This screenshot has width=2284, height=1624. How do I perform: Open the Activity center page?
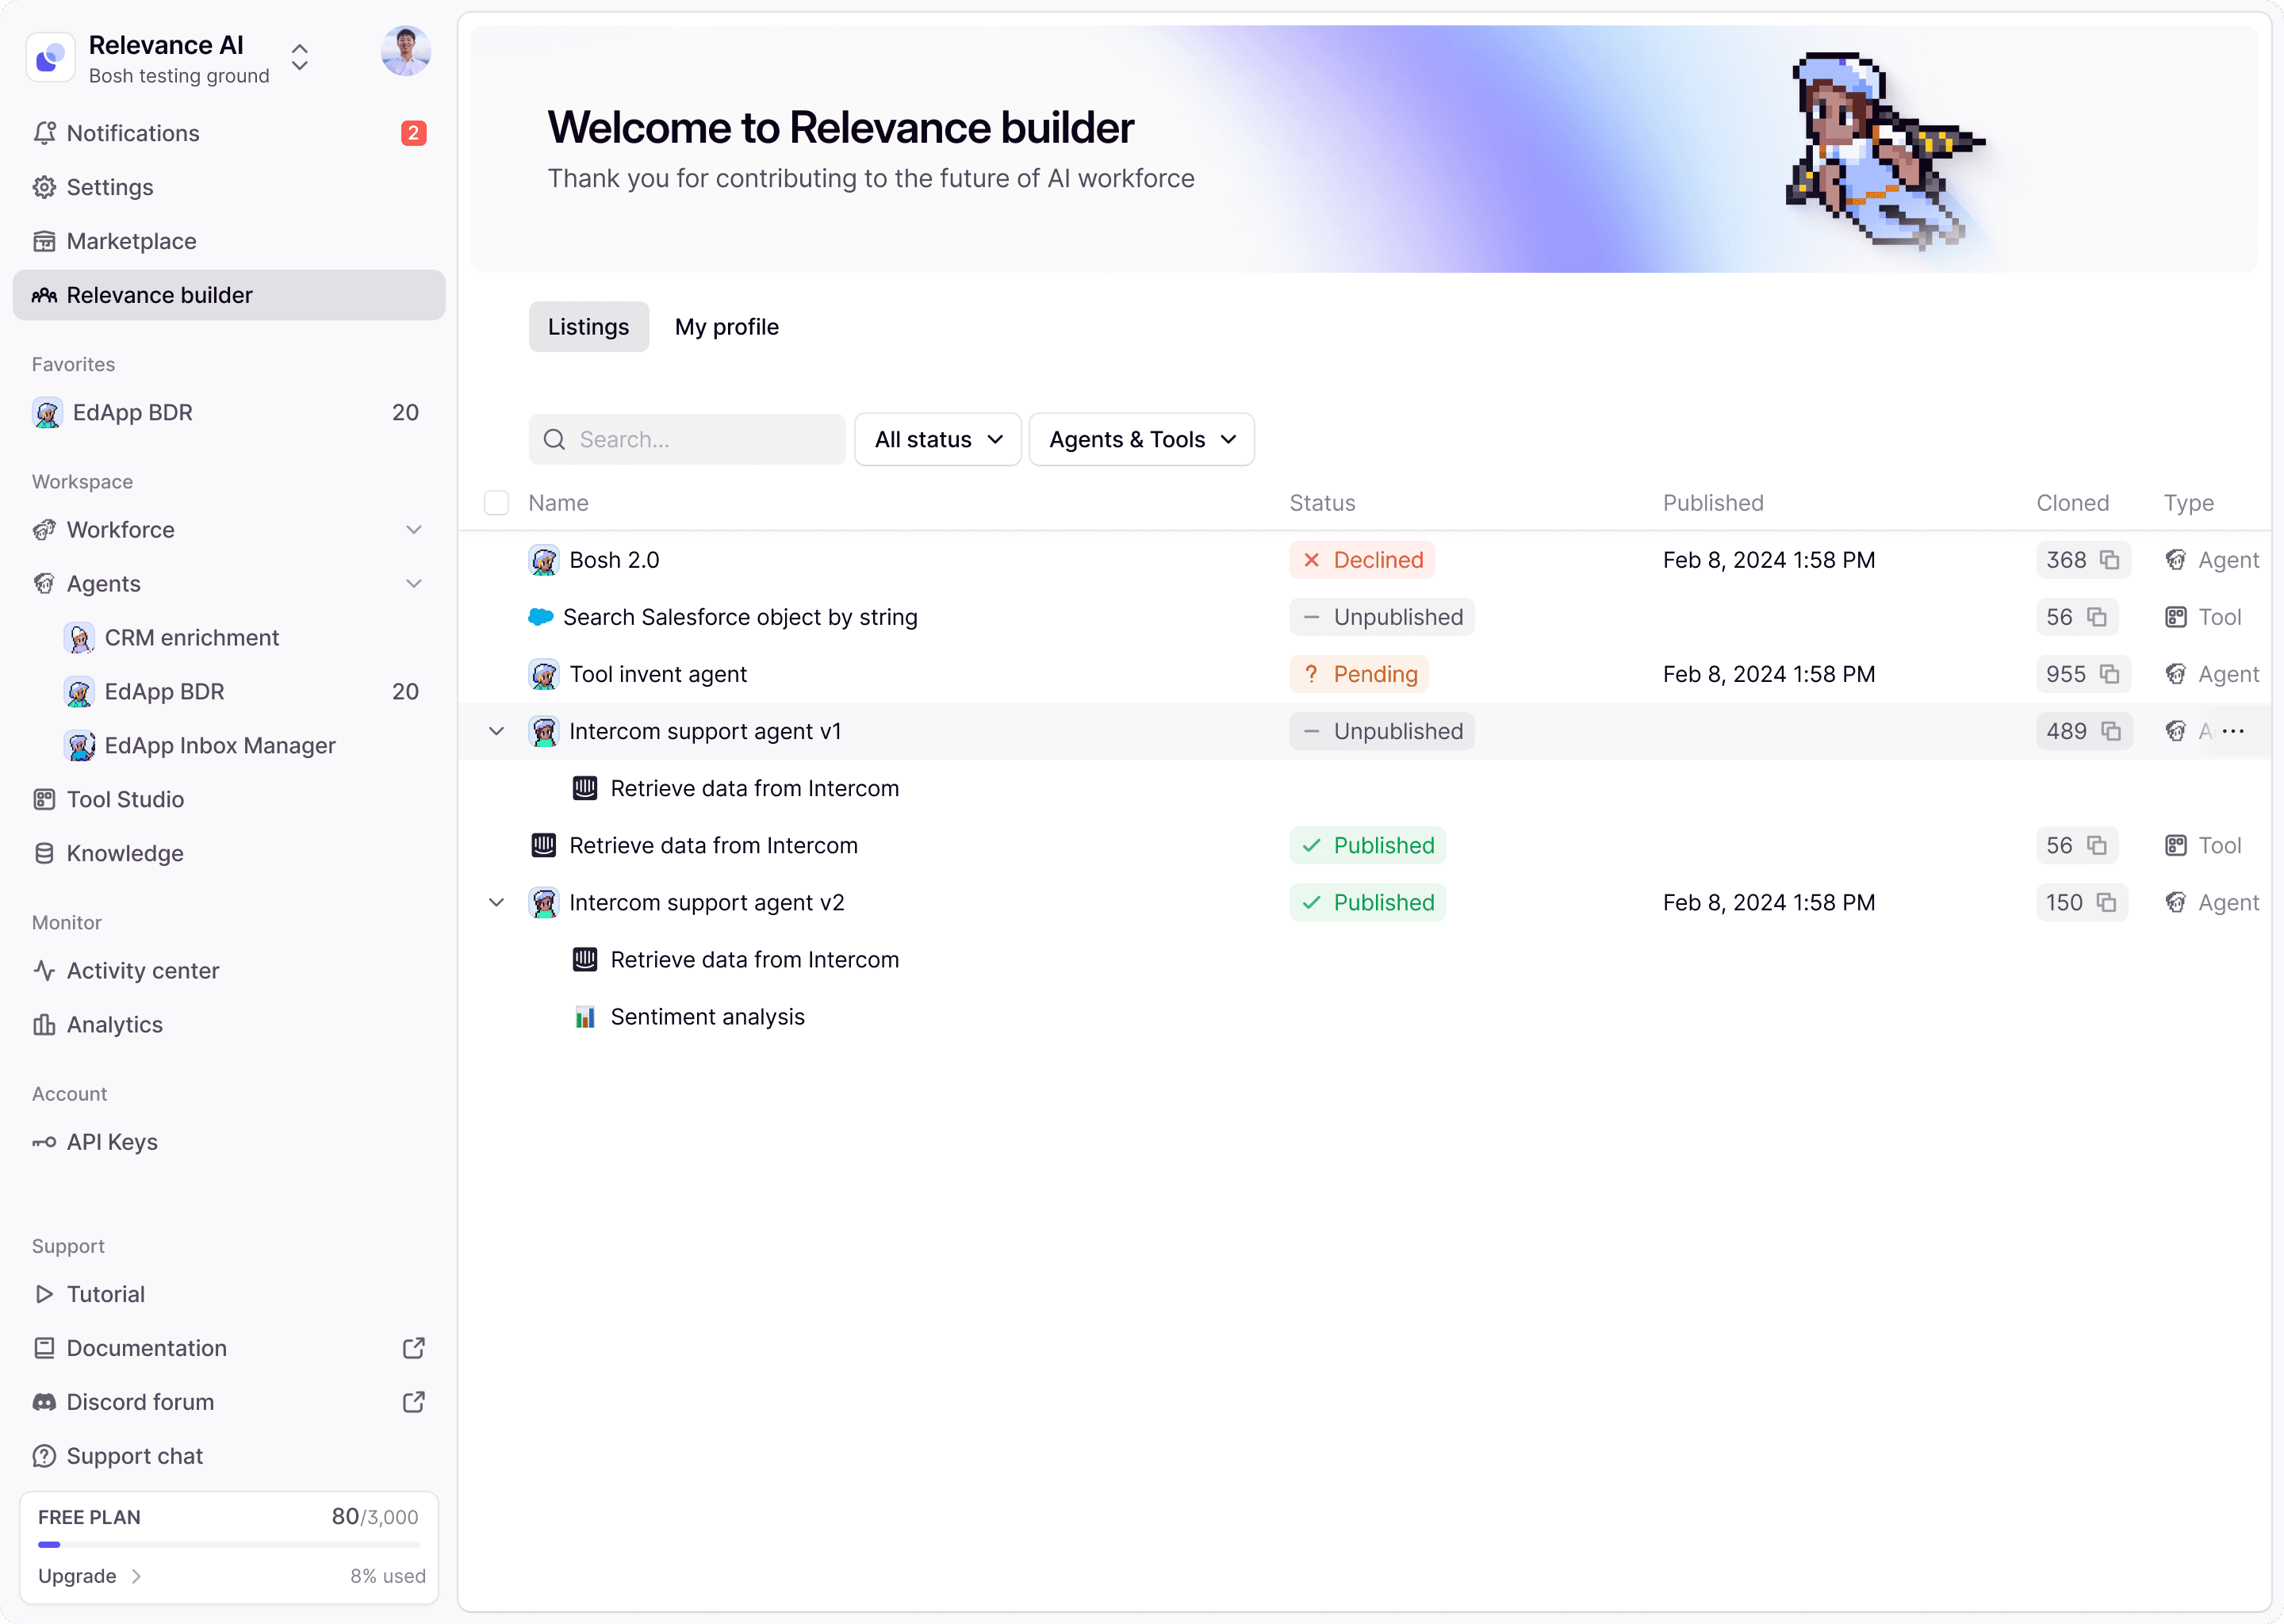pyautogui.click(x=142, y=970)
